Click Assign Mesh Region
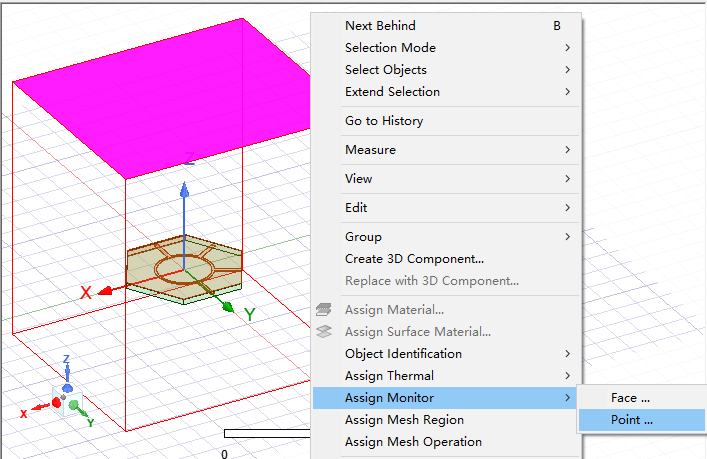Viewport: 707px width, 459px height. click(x=404, y=420)
